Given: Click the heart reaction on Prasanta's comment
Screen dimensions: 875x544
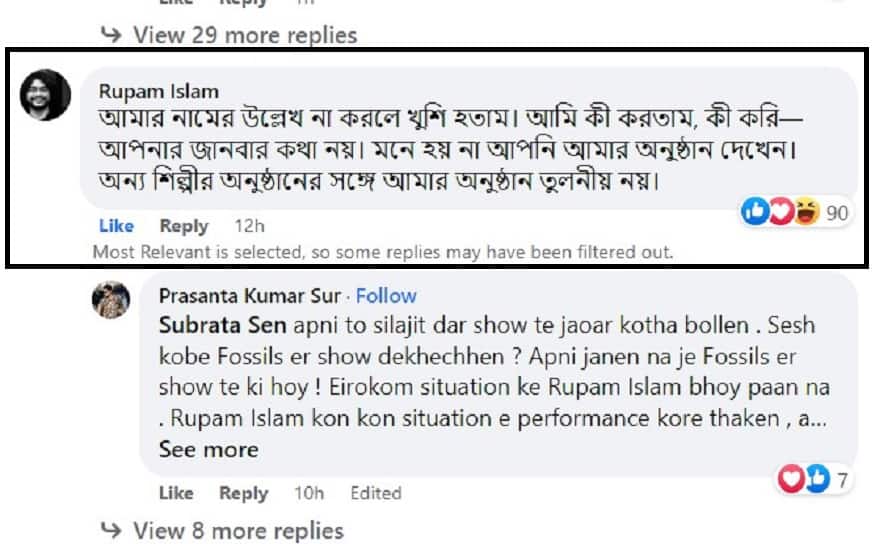Looking at the screenshot, I should [x=791, y=480].
